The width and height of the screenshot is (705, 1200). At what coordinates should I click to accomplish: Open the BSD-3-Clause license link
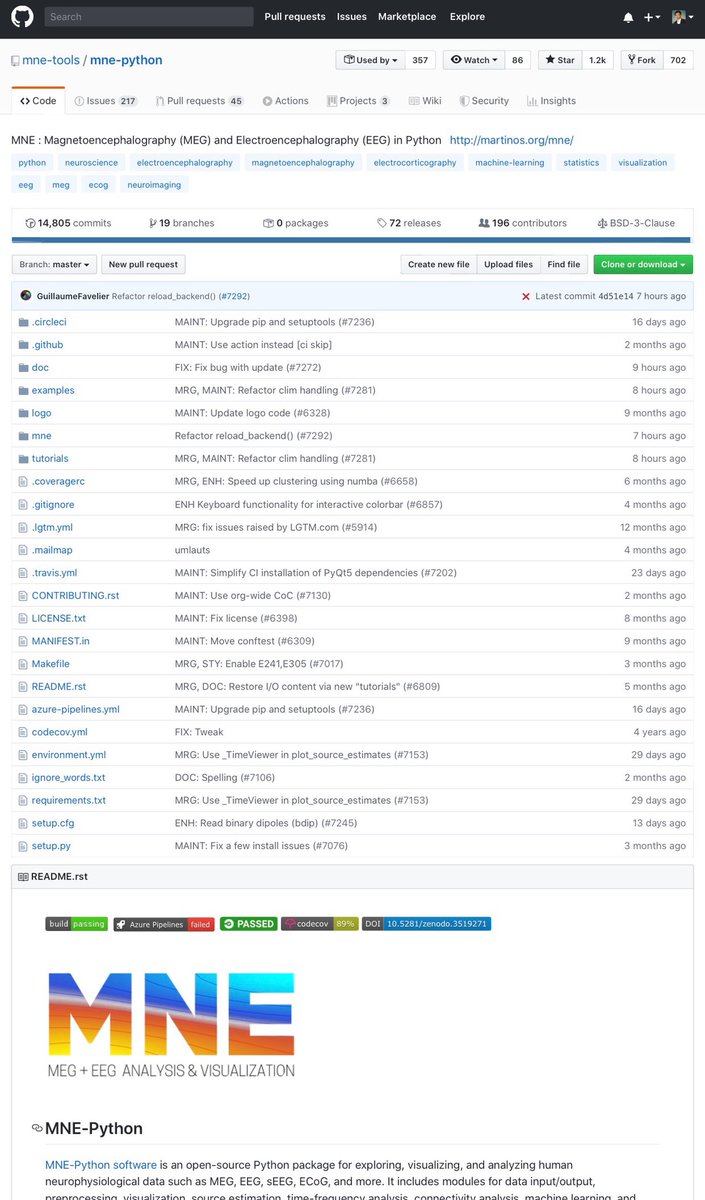636,223
